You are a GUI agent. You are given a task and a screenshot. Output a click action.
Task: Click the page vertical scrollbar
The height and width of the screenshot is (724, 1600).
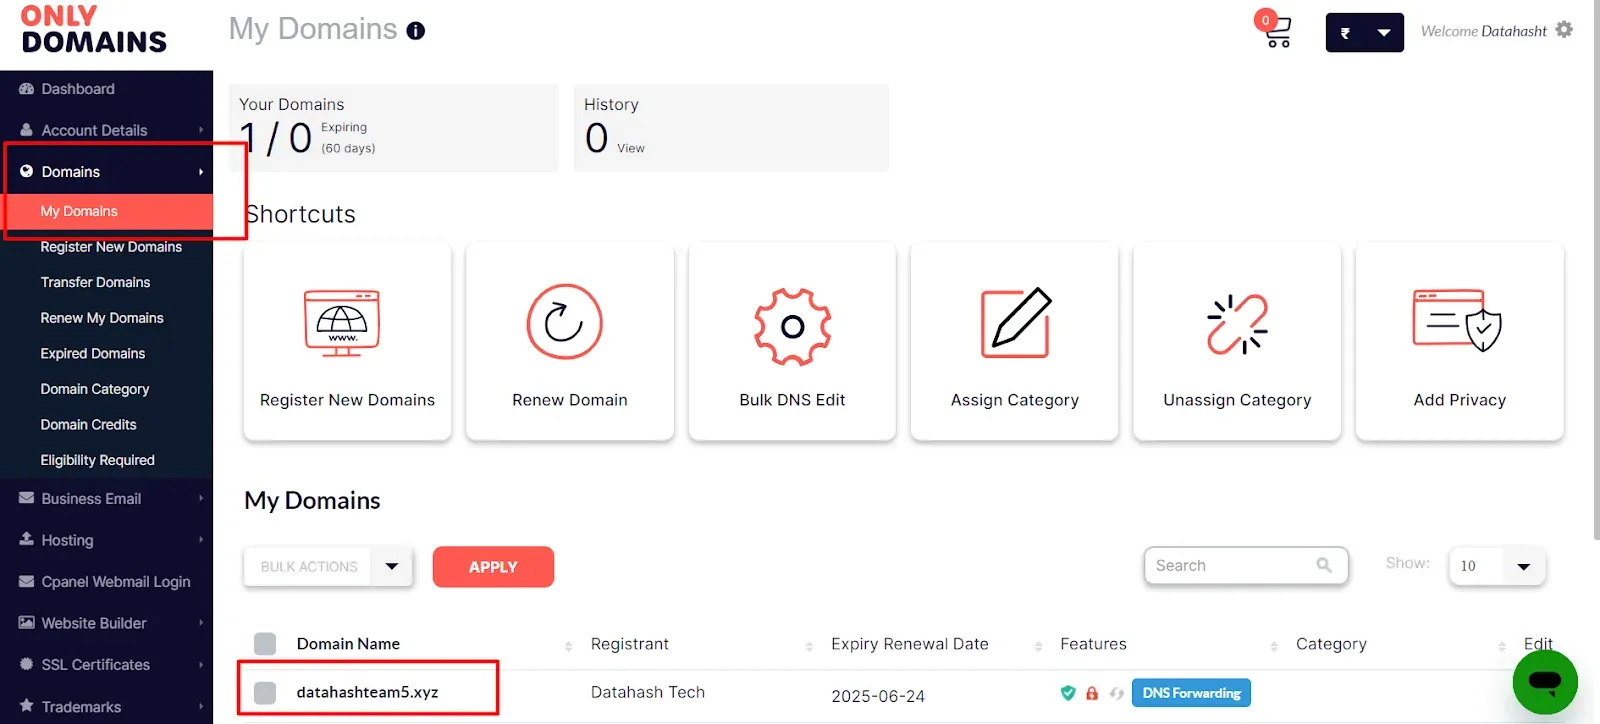tap(1595, 270)
